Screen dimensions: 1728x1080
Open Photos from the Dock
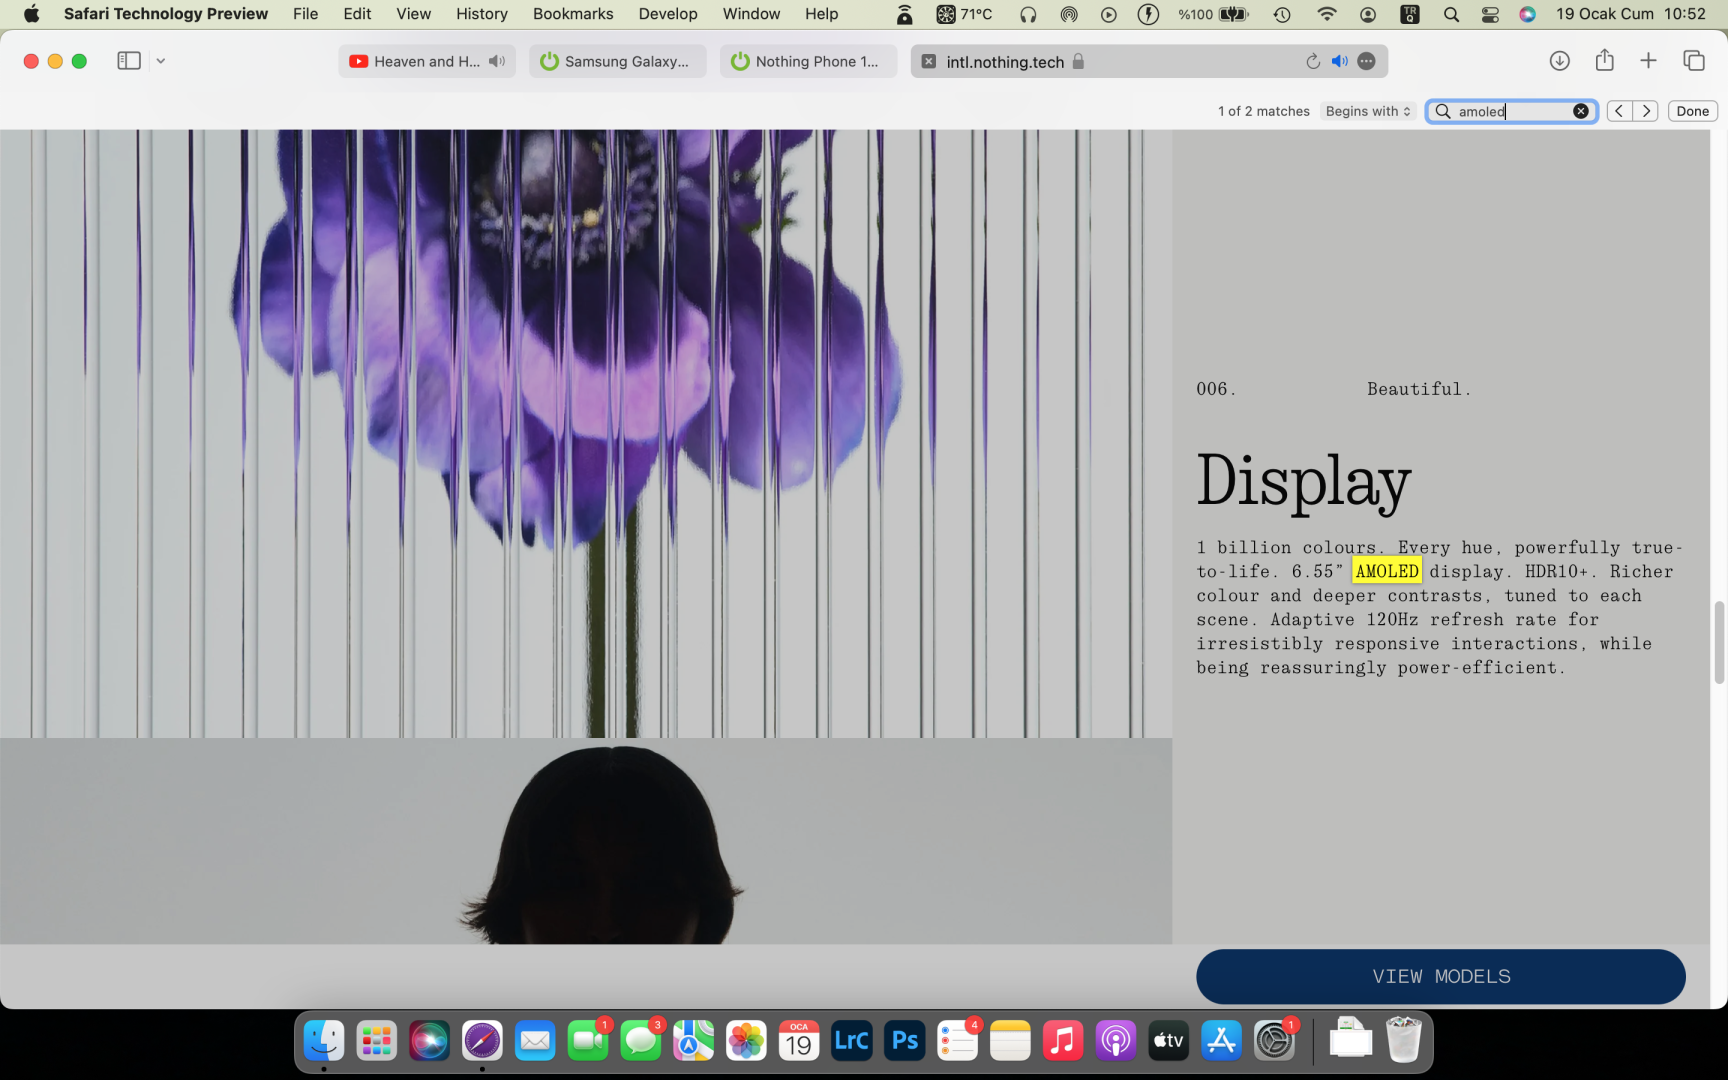point(746,1041)
